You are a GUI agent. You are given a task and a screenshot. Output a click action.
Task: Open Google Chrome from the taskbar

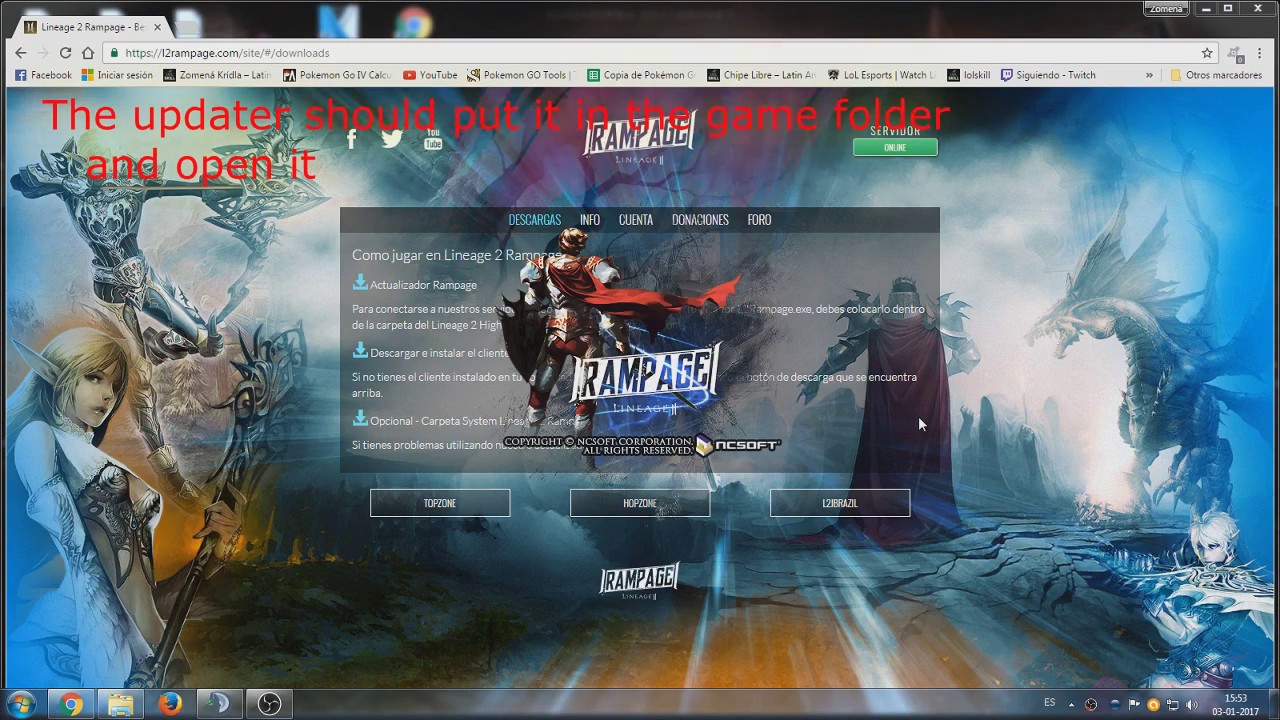[x=70, y=704]
